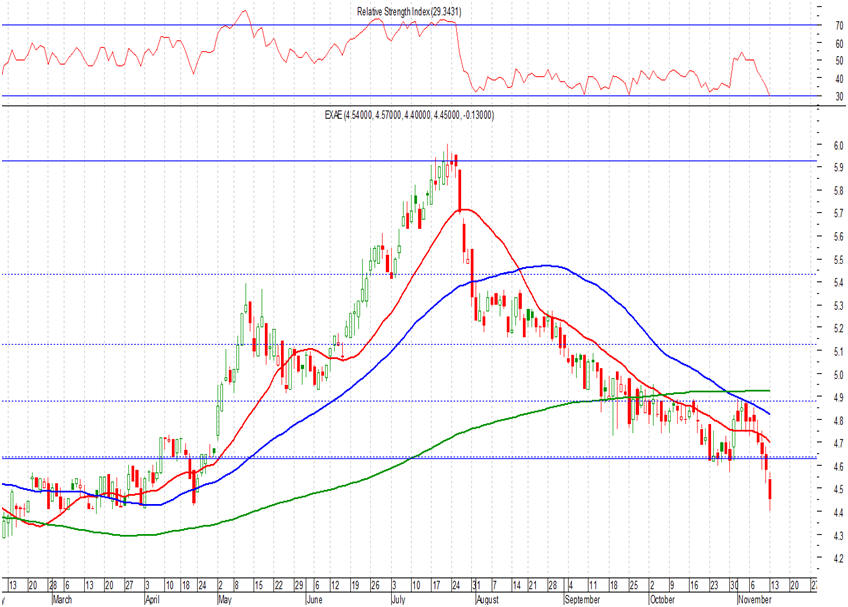
Task: Click the Relative Strength Index title text
Action: [409, 11]
